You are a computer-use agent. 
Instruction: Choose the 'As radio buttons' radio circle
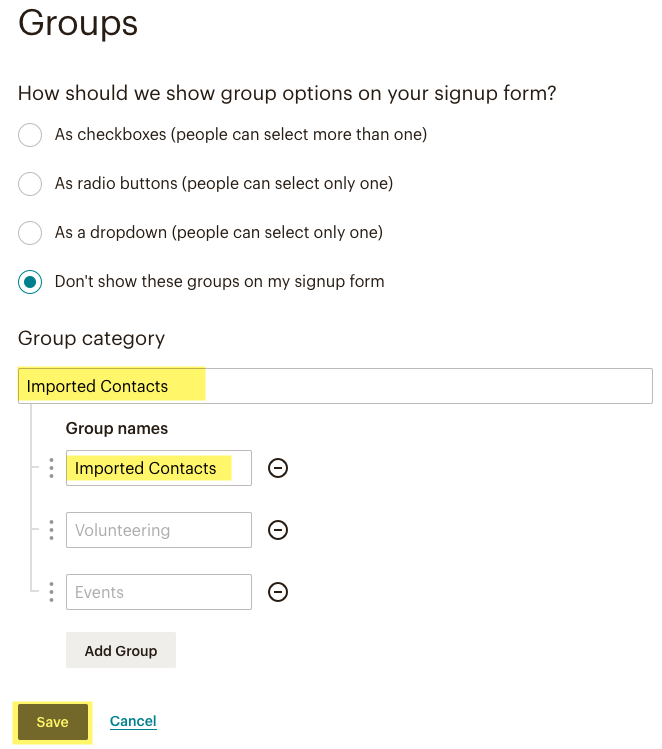point(30,184)
